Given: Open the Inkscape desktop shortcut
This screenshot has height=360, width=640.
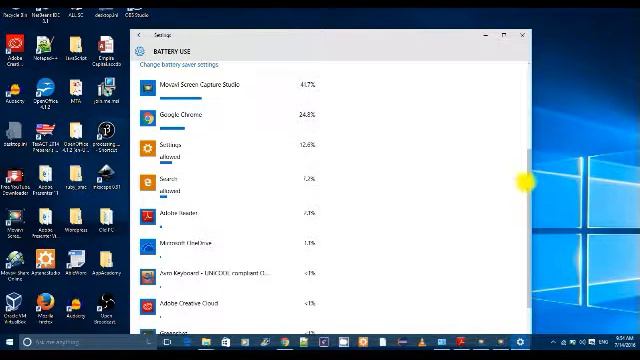Looking at the screenshot, I should pyautogui.click(x=106, y=177).
